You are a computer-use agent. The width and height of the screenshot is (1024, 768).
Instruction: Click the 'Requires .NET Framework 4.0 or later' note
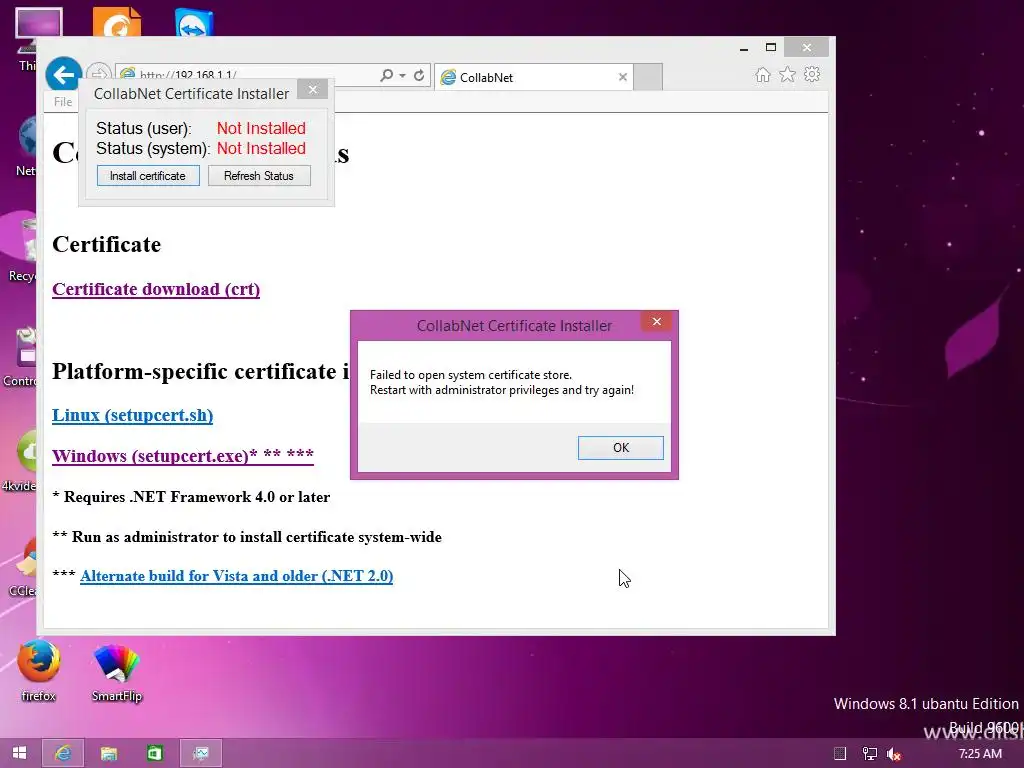(191, 497)
